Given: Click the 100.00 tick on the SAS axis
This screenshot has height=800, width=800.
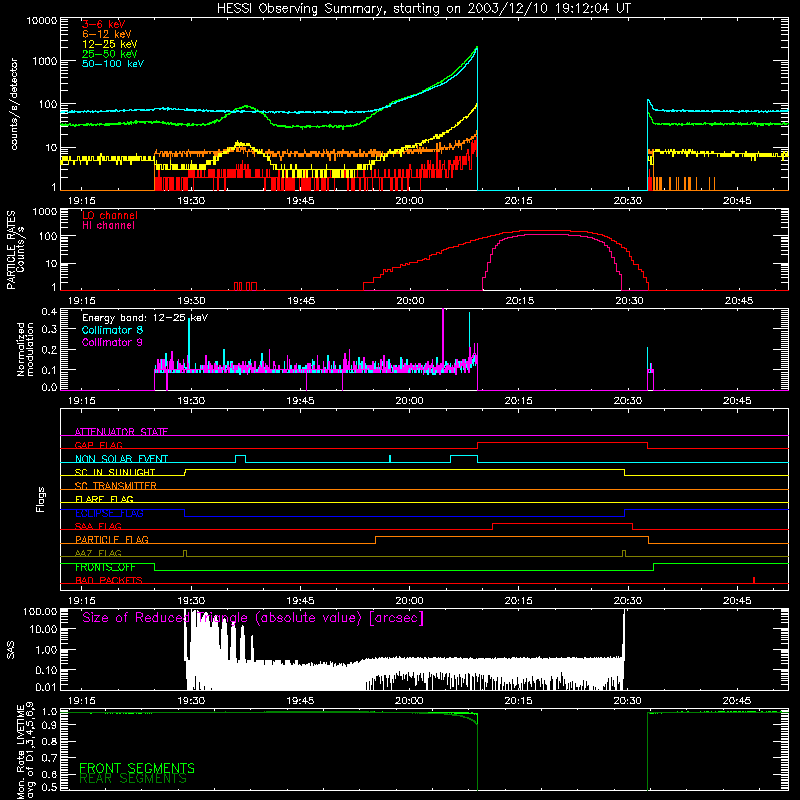Looking at the screenshot, I should (40, 611).
